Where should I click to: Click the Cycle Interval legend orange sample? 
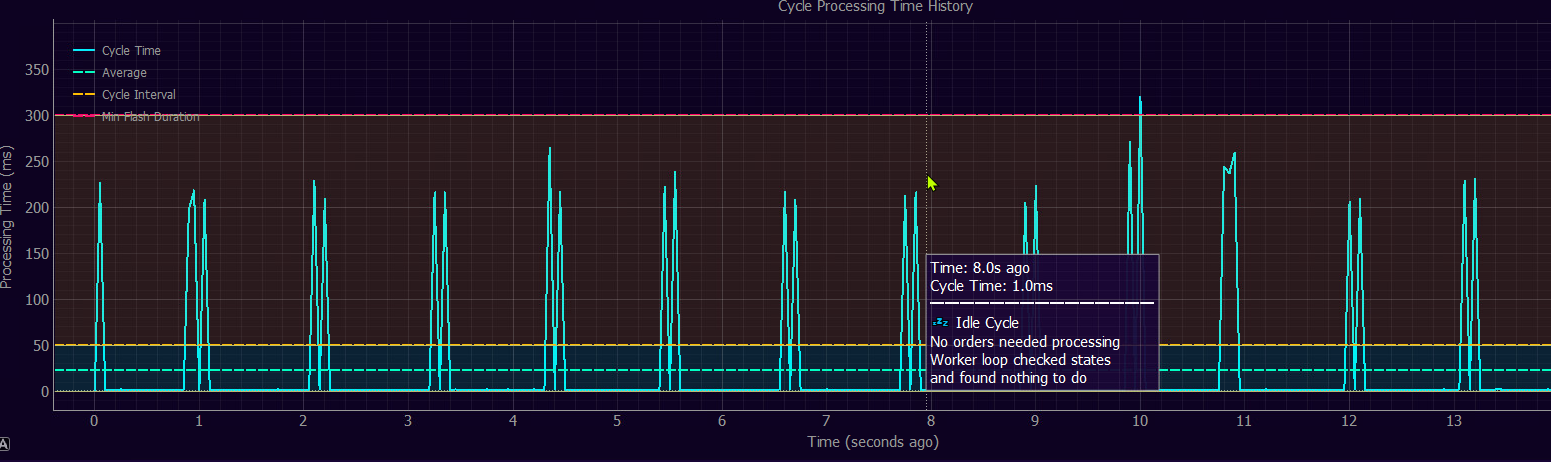pos(84,95)
